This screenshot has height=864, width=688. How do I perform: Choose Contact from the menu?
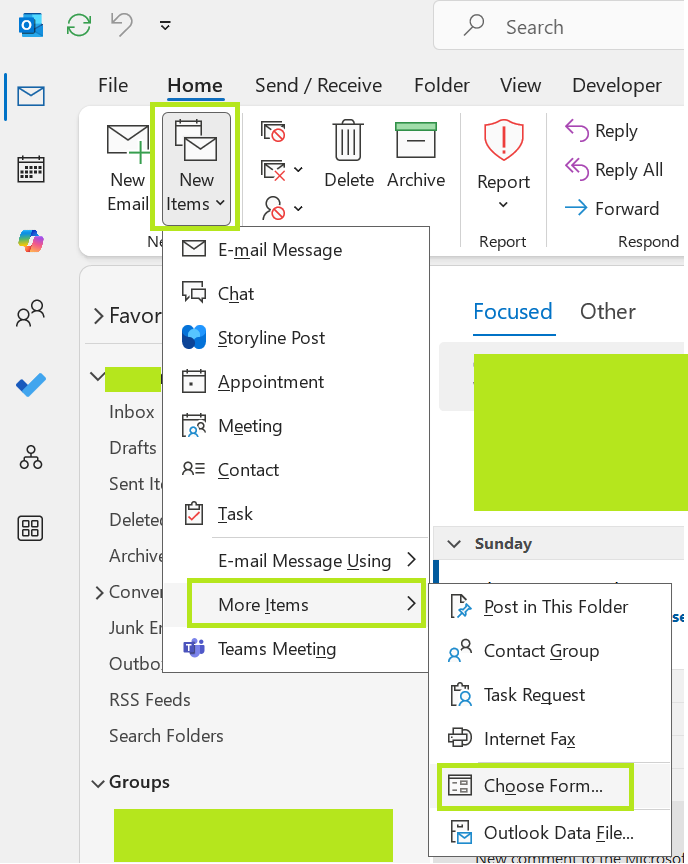click(x=296, y=470)
